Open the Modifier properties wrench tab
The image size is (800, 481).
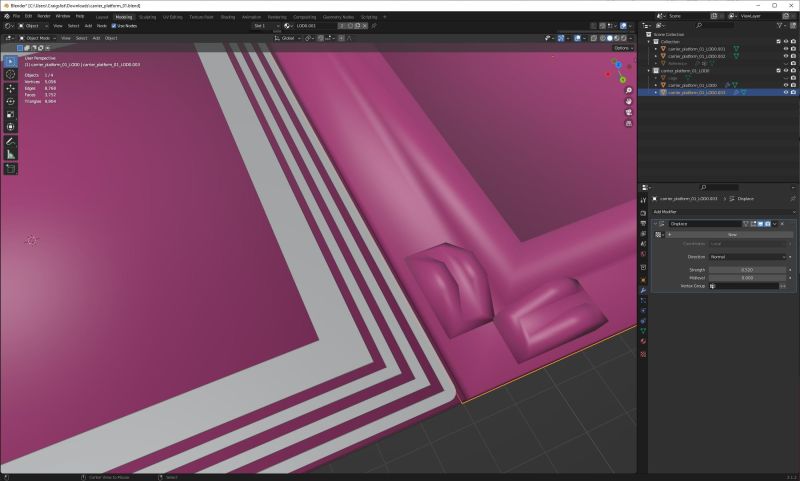pyautogui.click(x=643, y=290)
